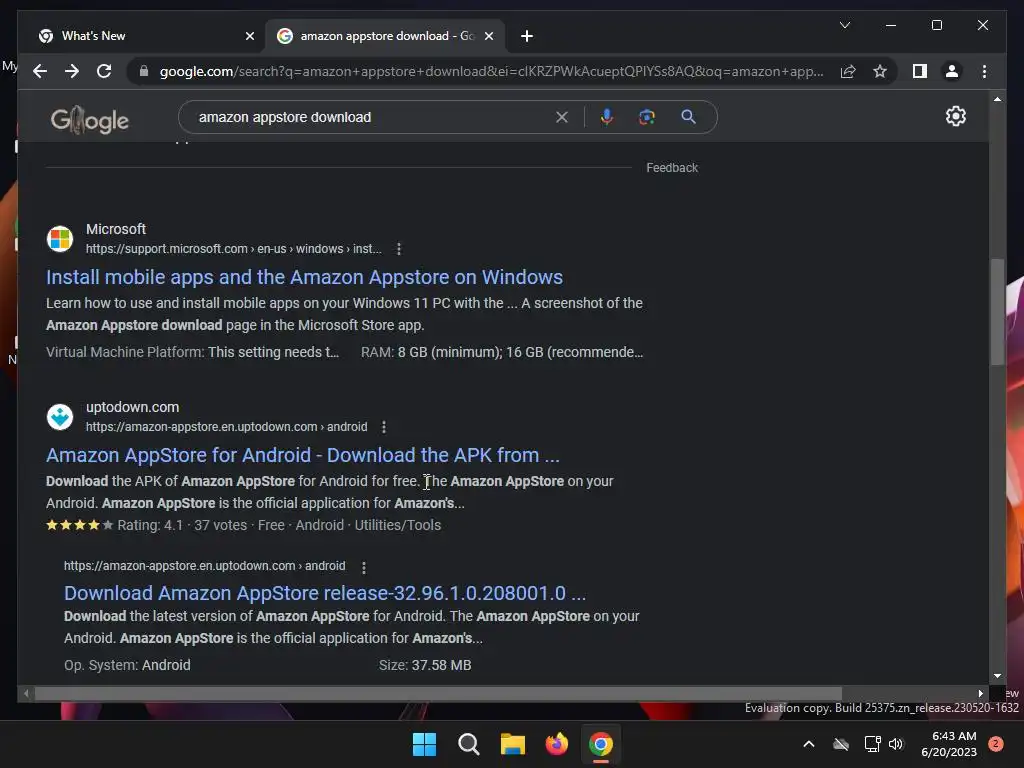1024x768 pixels.
Task: Open Chrome side panel
Action: click(920, 71)
